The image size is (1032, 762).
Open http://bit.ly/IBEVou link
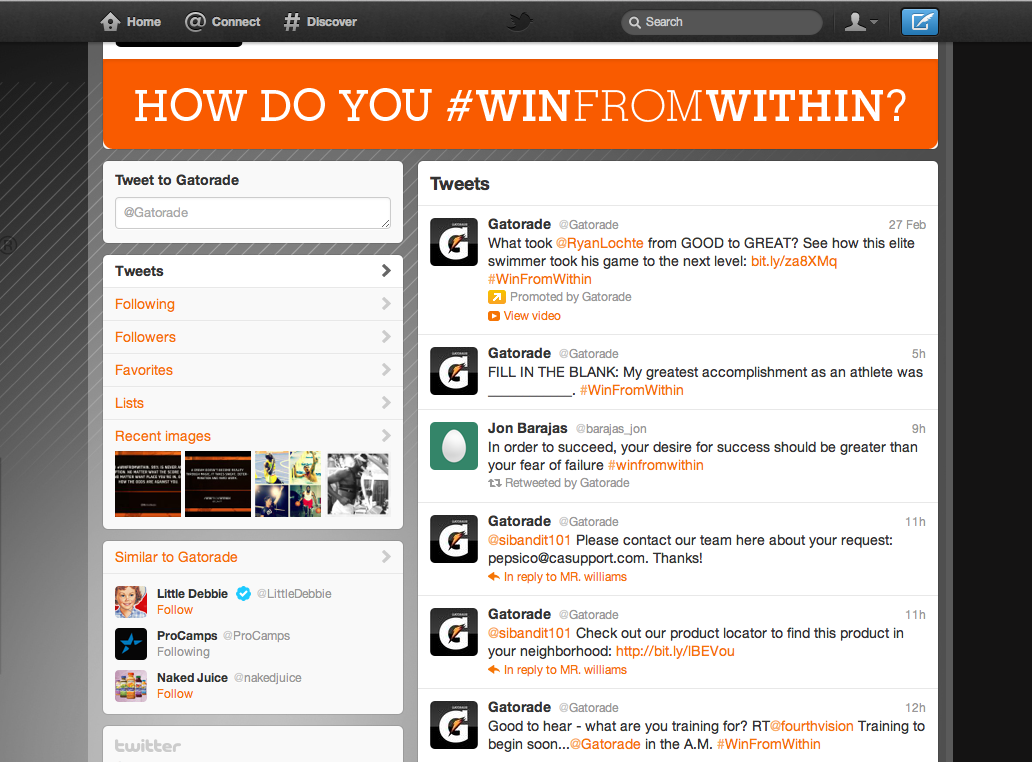click(675, 651)
